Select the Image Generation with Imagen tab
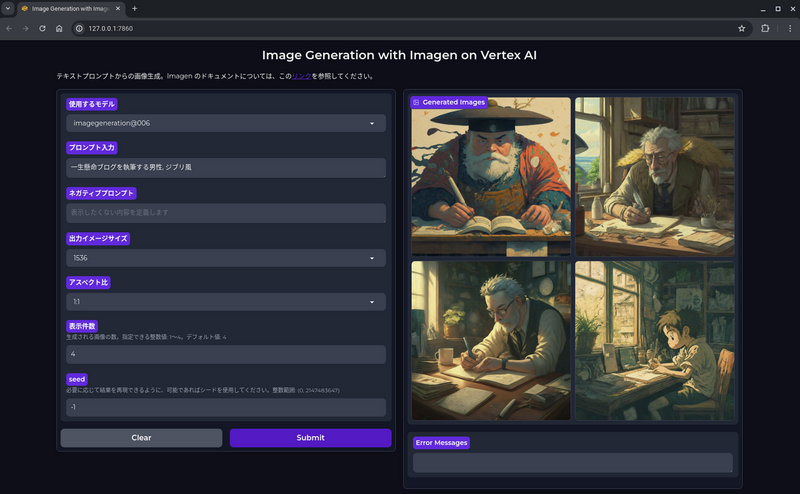 (70, 9)
